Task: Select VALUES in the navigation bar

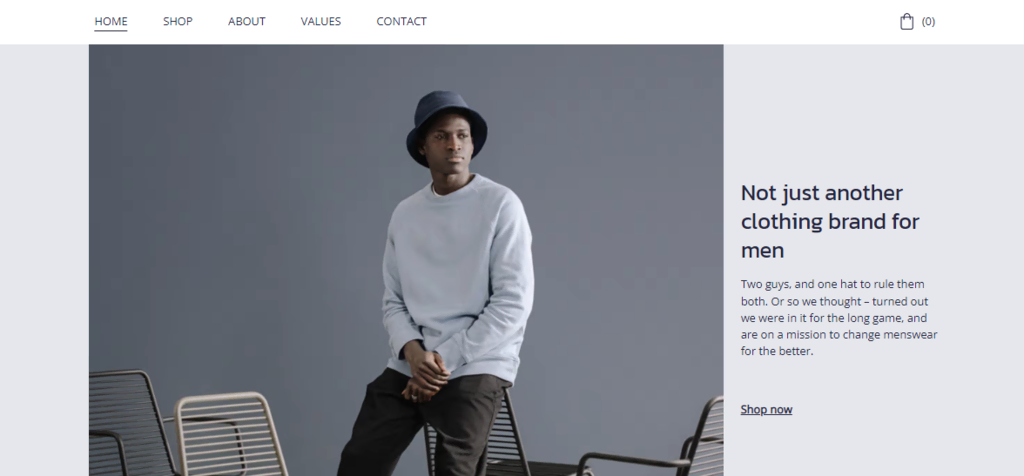Action: coord(321,22)
